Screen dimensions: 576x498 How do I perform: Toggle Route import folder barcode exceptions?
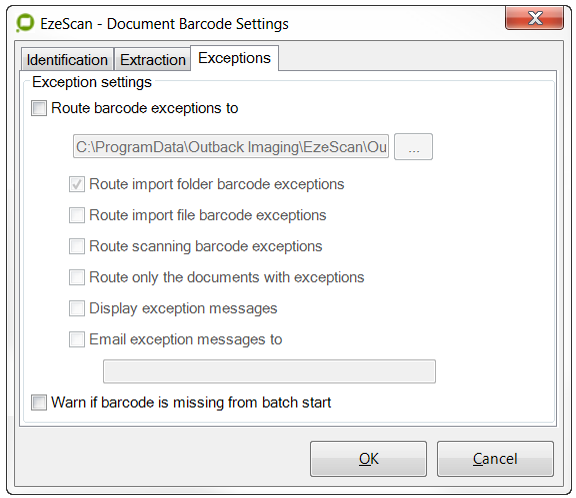click(x=77, y=184)
